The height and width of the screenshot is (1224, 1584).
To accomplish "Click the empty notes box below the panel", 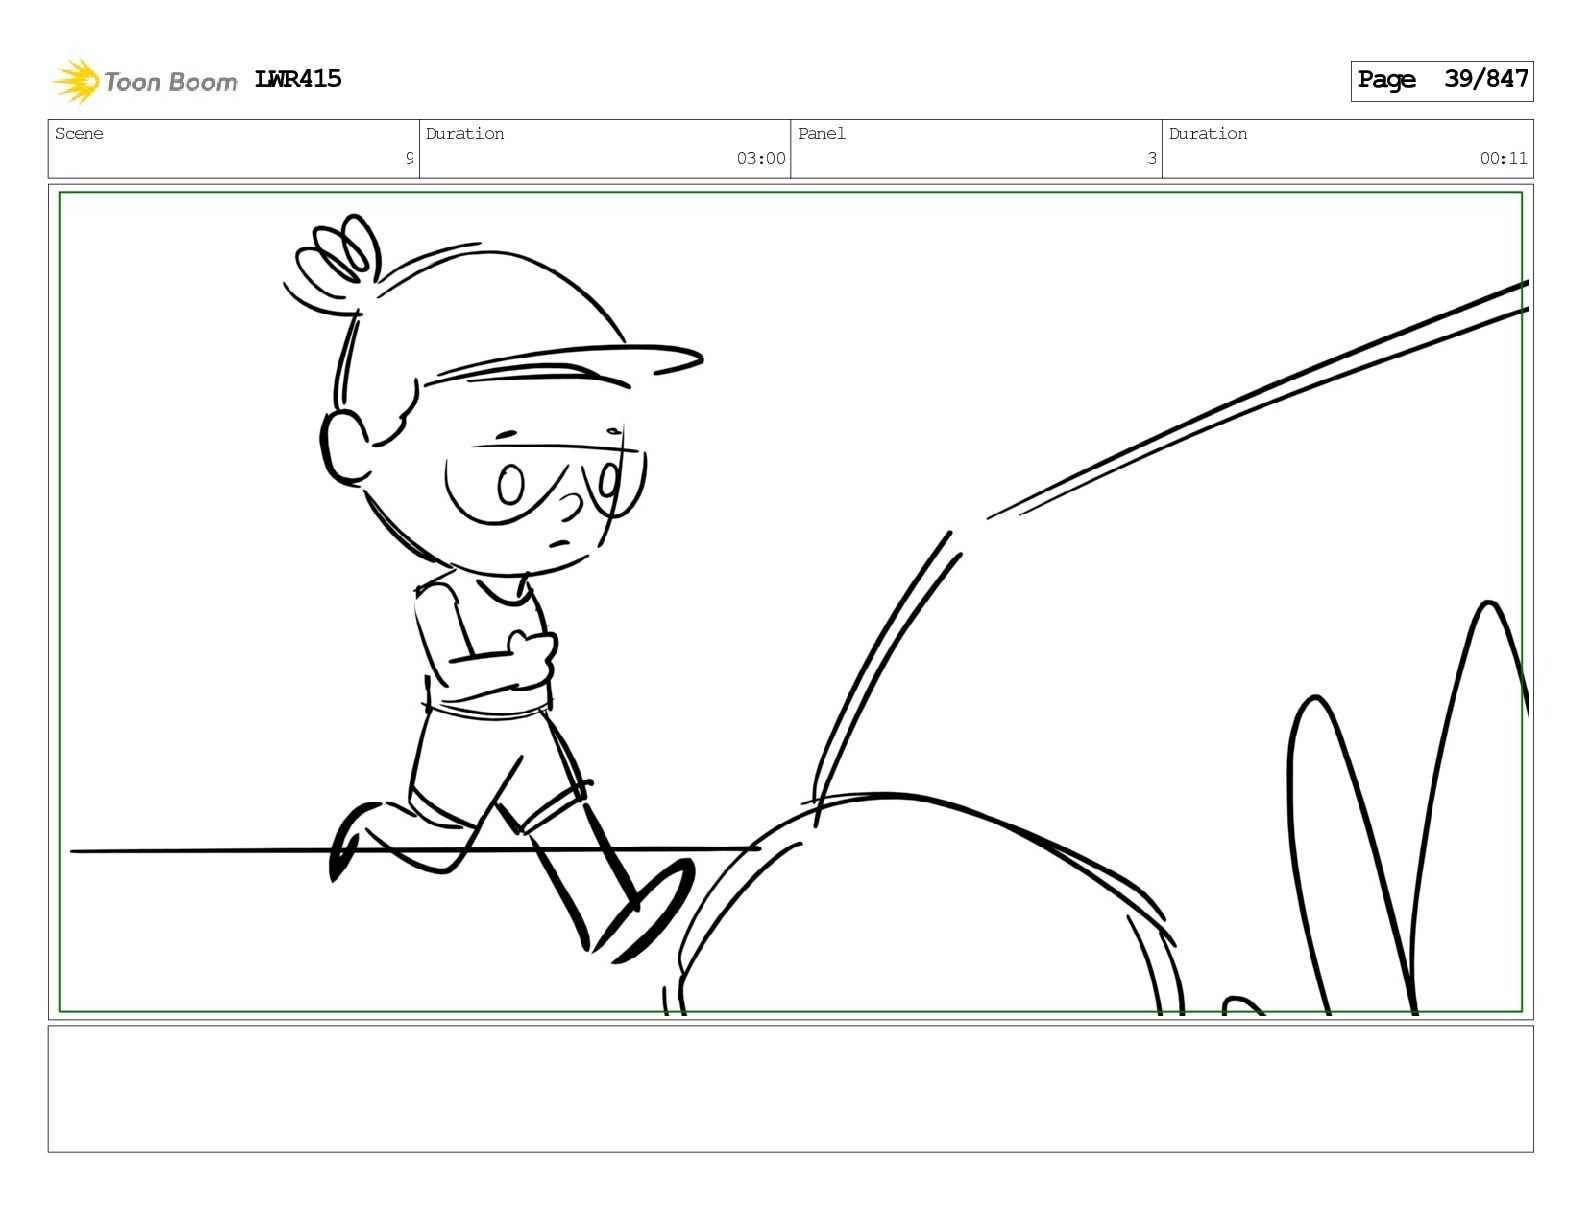I will pyautogui.click(x=791, y=1089).
